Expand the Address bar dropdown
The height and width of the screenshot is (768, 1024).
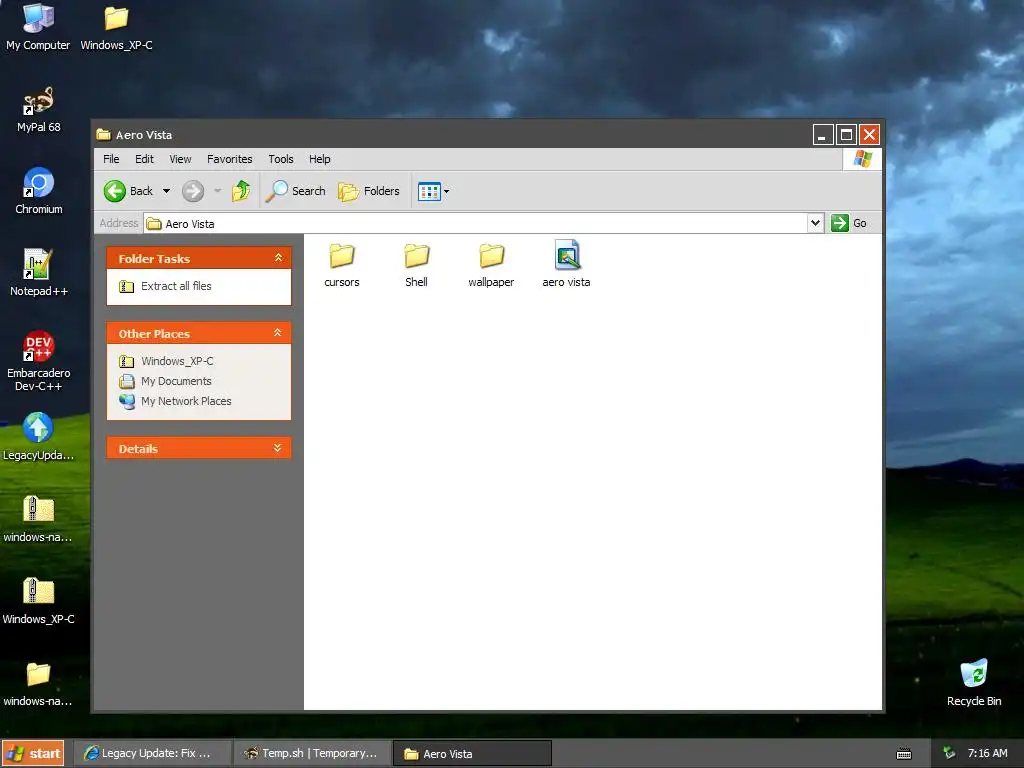click(x=815, y=223)
